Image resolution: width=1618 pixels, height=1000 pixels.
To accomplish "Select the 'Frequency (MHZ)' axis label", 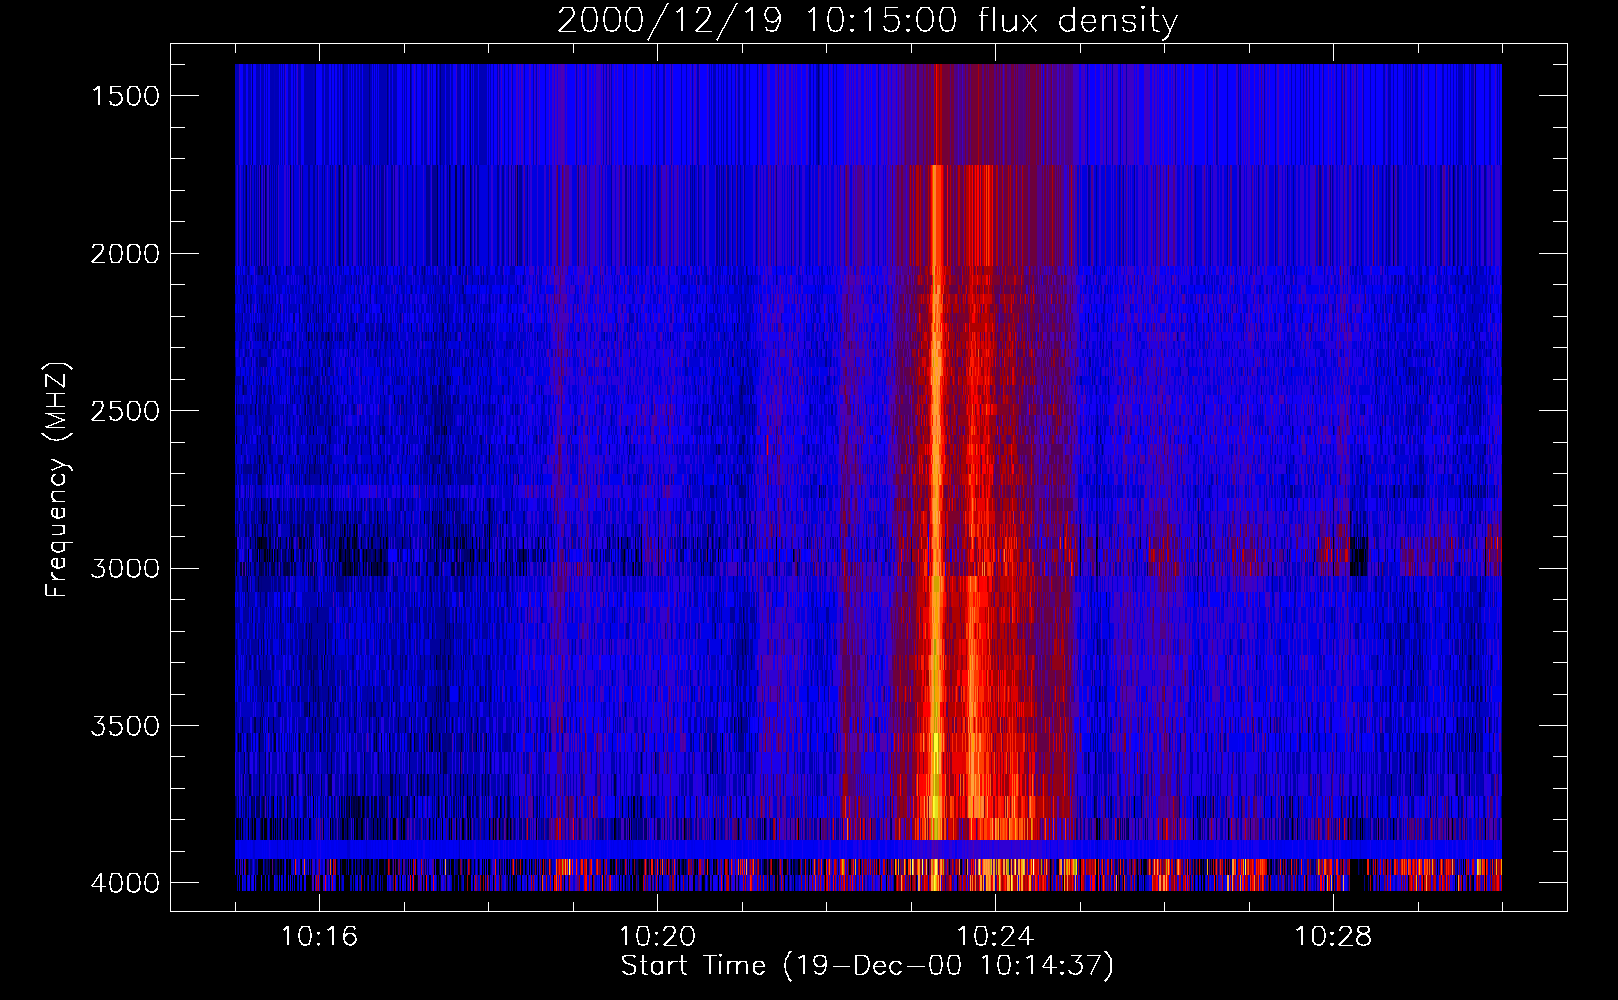I will pyautogui.click(x=57, y=480).
